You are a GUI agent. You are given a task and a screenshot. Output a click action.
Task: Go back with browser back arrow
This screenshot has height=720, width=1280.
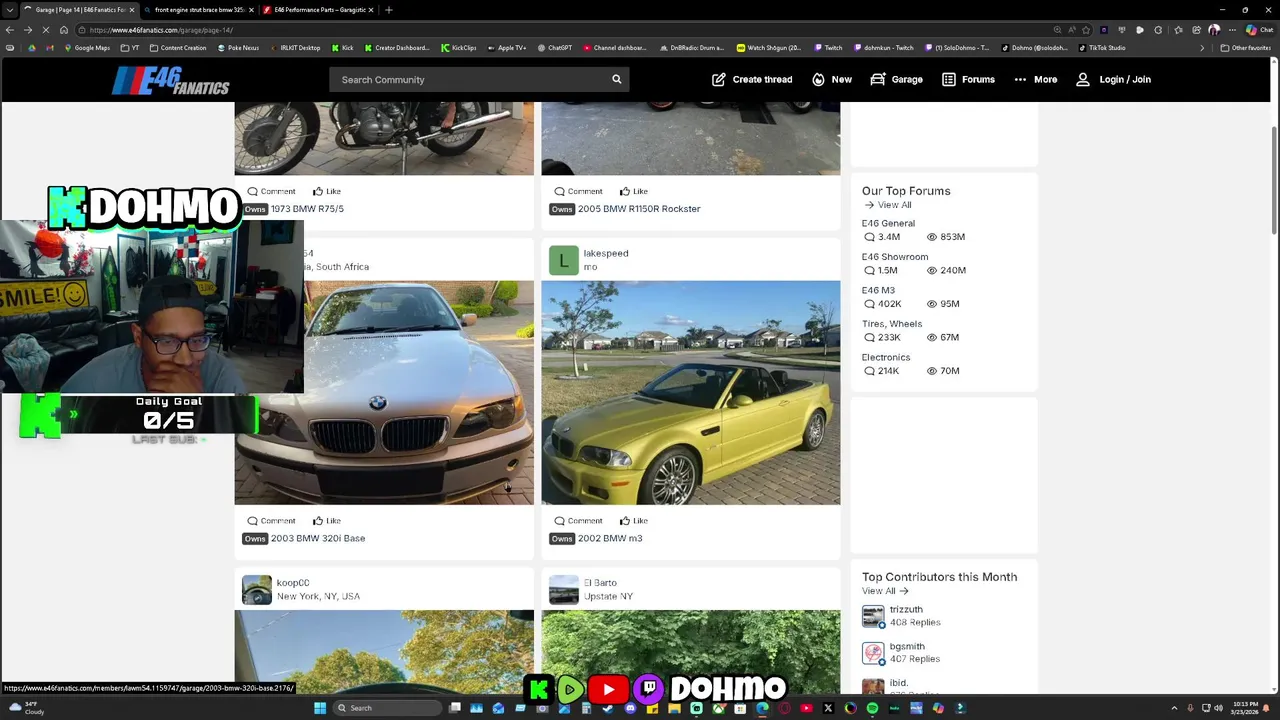[x=10, y=30]
